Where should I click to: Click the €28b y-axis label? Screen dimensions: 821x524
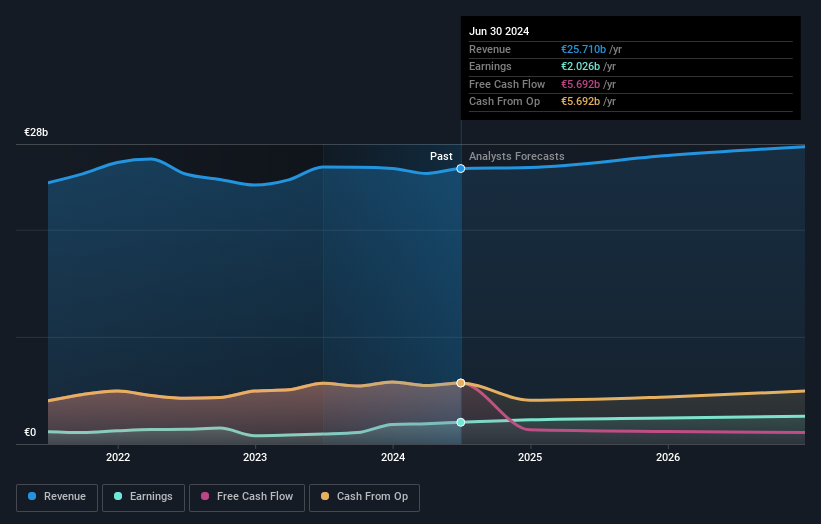[x=36, y=132]
